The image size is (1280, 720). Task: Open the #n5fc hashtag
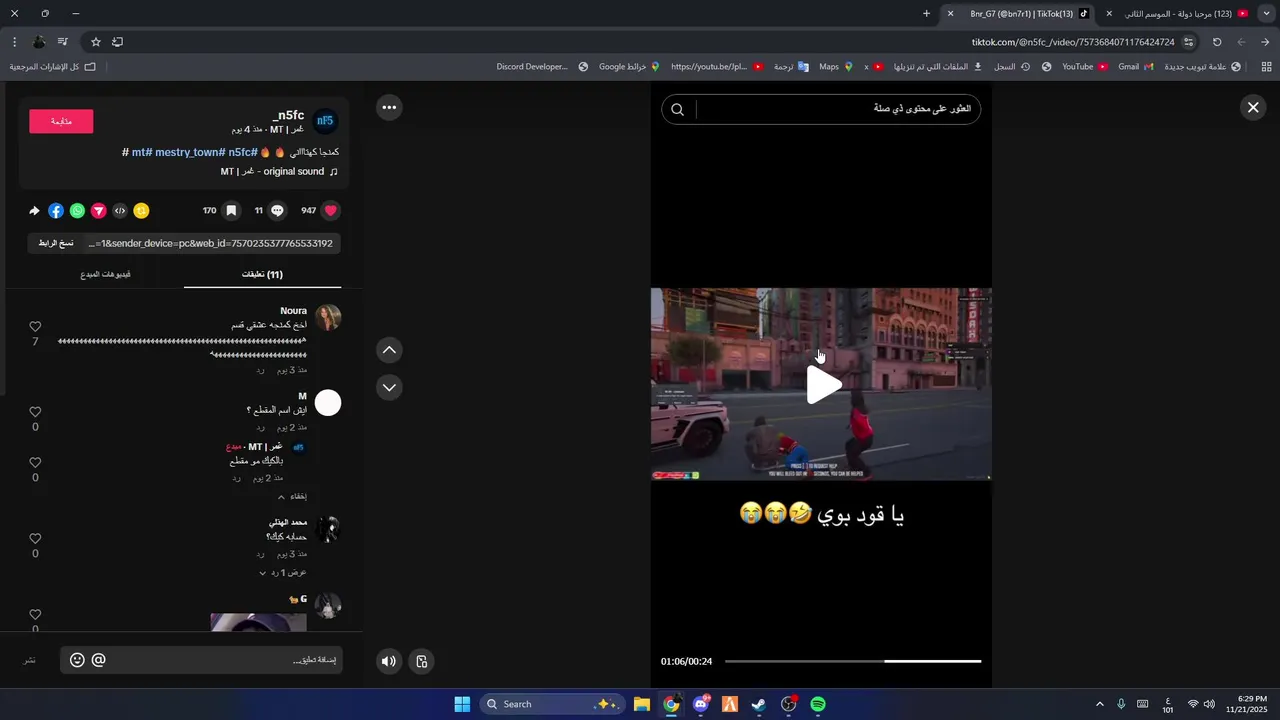pos(242,152)
